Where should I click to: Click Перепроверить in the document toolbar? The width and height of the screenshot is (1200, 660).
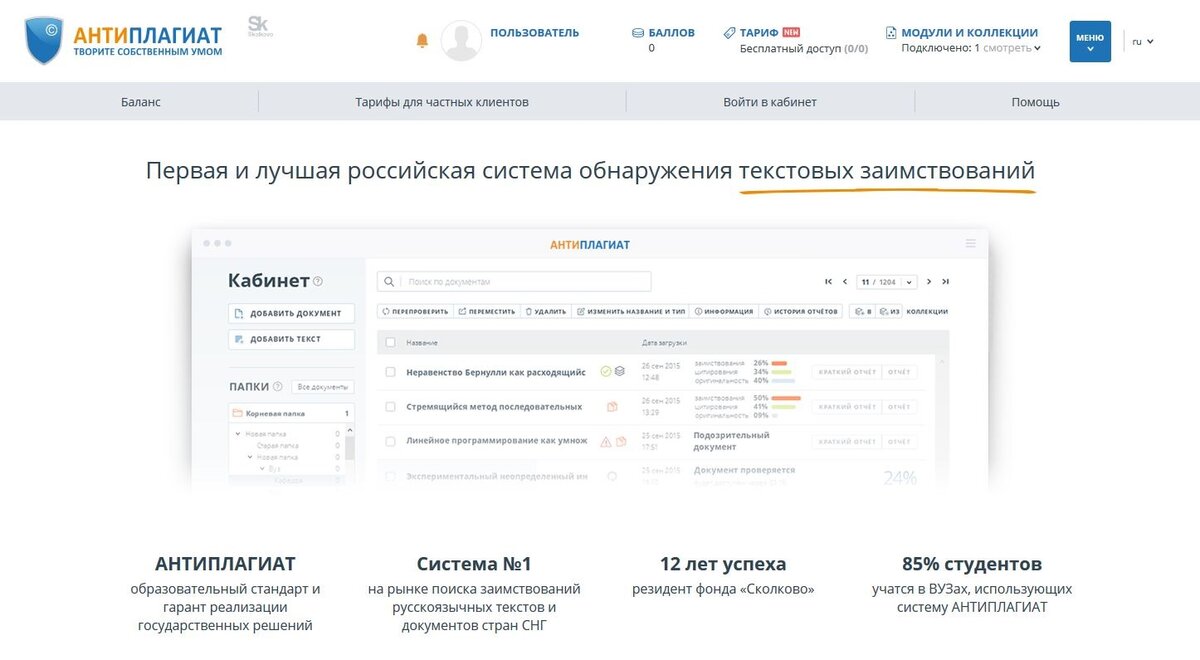(x=415, y=312)
